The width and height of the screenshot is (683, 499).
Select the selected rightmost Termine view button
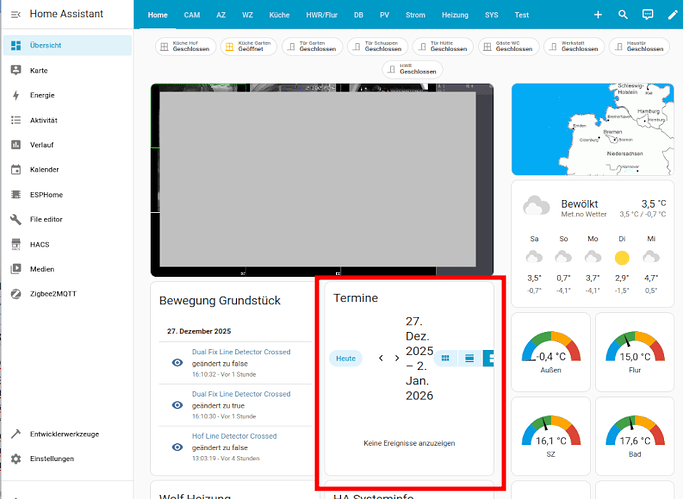point(488,358)
